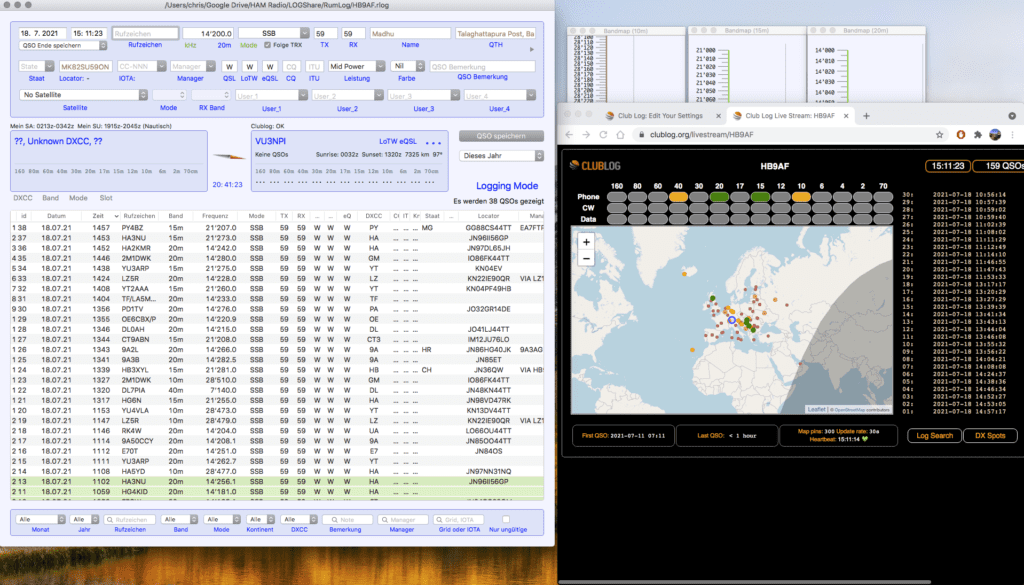The height and width of the screenshot is (585, 1024).
Task: Switch to Club Log Edit Your Settings tab
Action: point(660,115)
